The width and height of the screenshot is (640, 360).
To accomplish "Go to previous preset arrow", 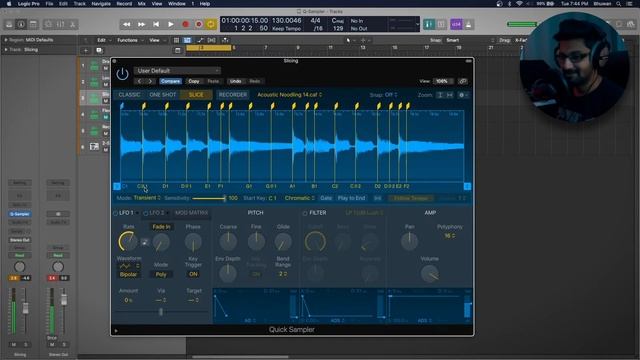I will pos(140,81).
